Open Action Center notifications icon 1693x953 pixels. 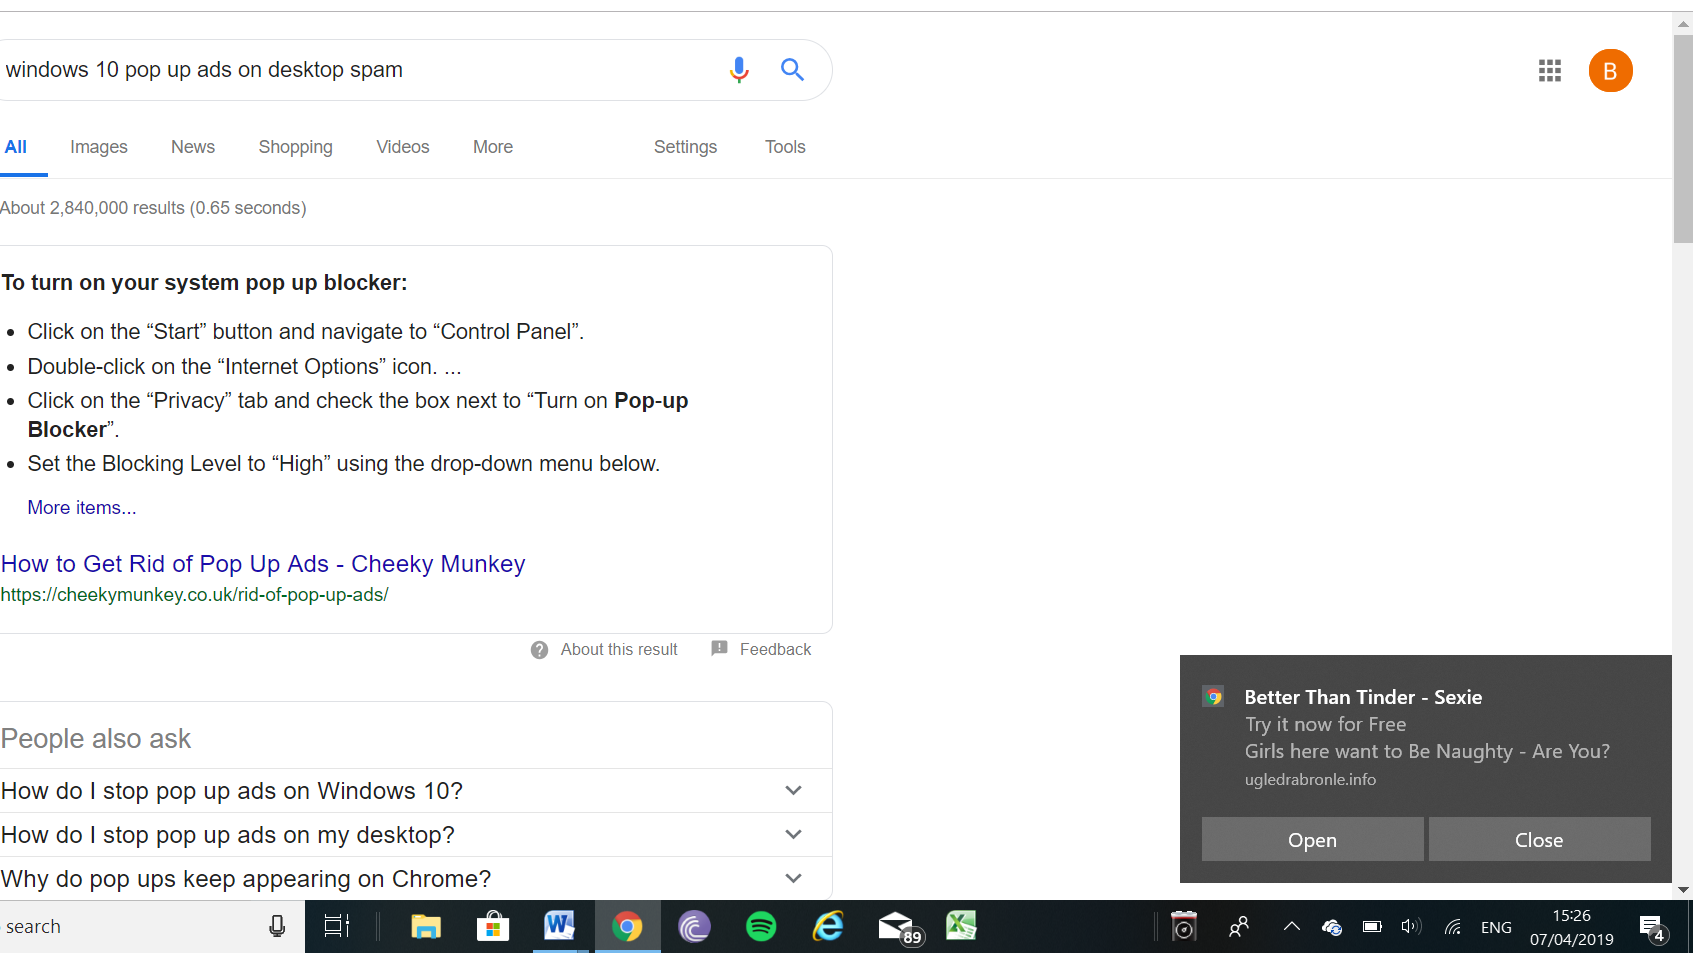1653,929
